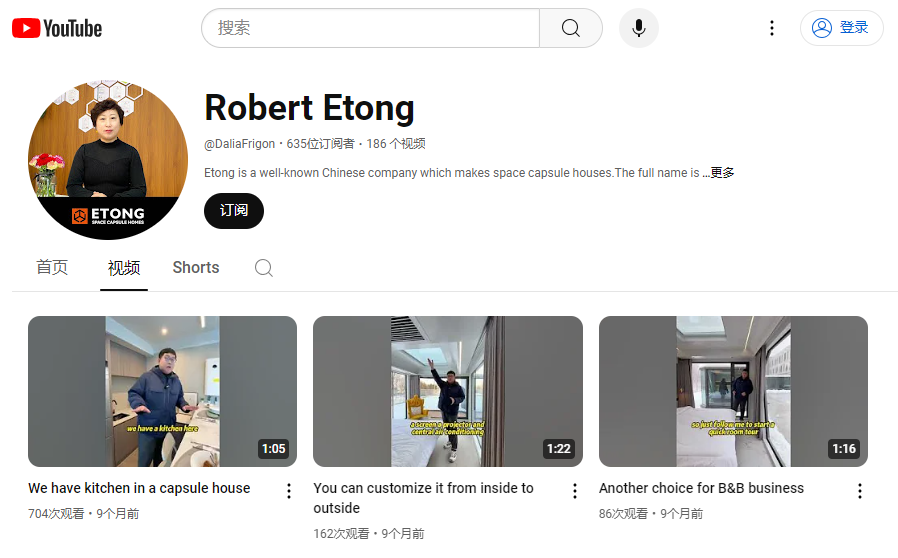Switch to the Shorts tab
Screen dimensions: 898x558
point(196,268)
